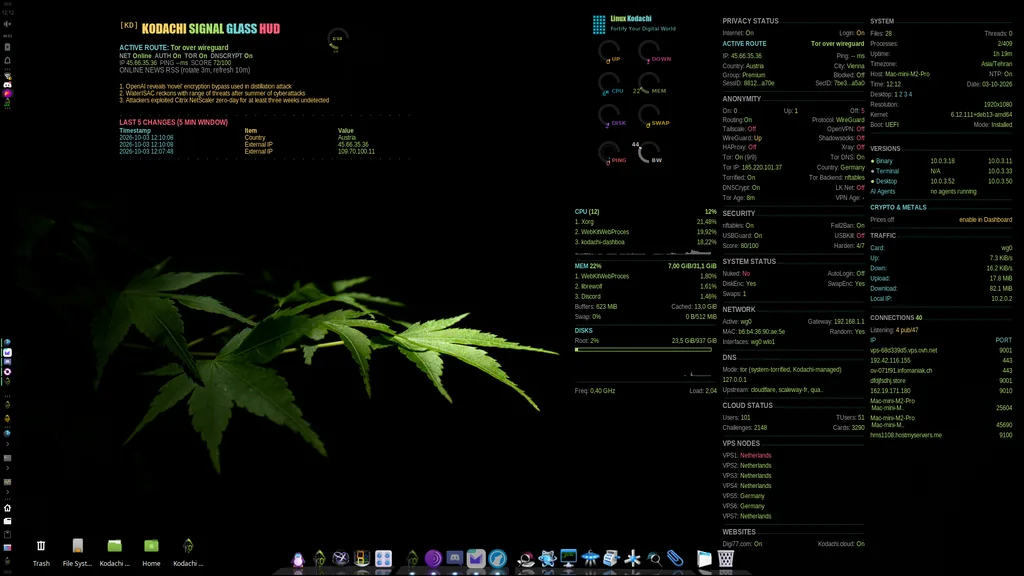Open the purple globe network icon in dock
This screenshot has height=576, width=1024.
click(x=340, y=558)
